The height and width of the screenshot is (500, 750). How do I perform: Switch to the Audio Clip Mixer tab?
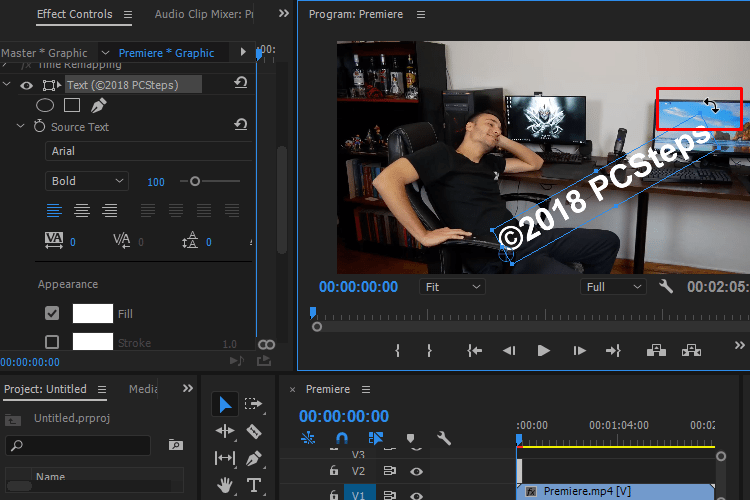(x=204, y=14)
